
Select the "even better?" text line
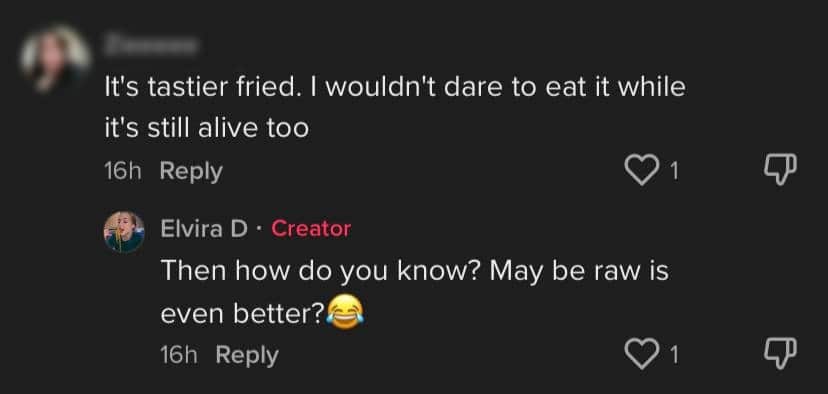243,314
